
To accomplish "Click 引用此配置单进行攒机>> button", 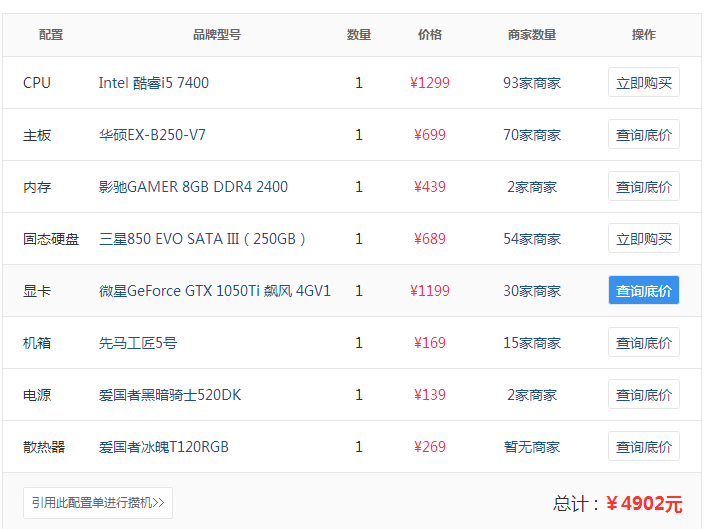I will coord(98,503).
